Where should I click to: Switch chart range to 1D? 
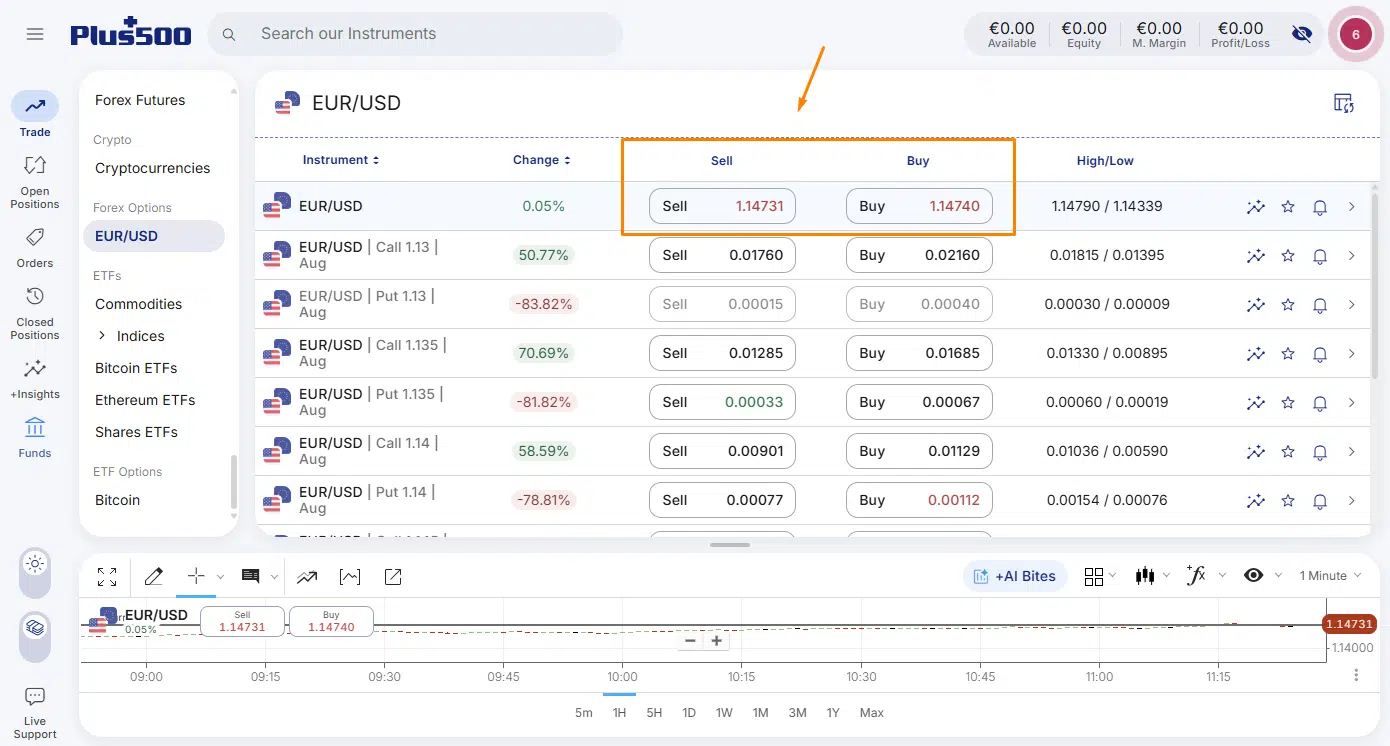pyautogui.click(x=689, y=713)
